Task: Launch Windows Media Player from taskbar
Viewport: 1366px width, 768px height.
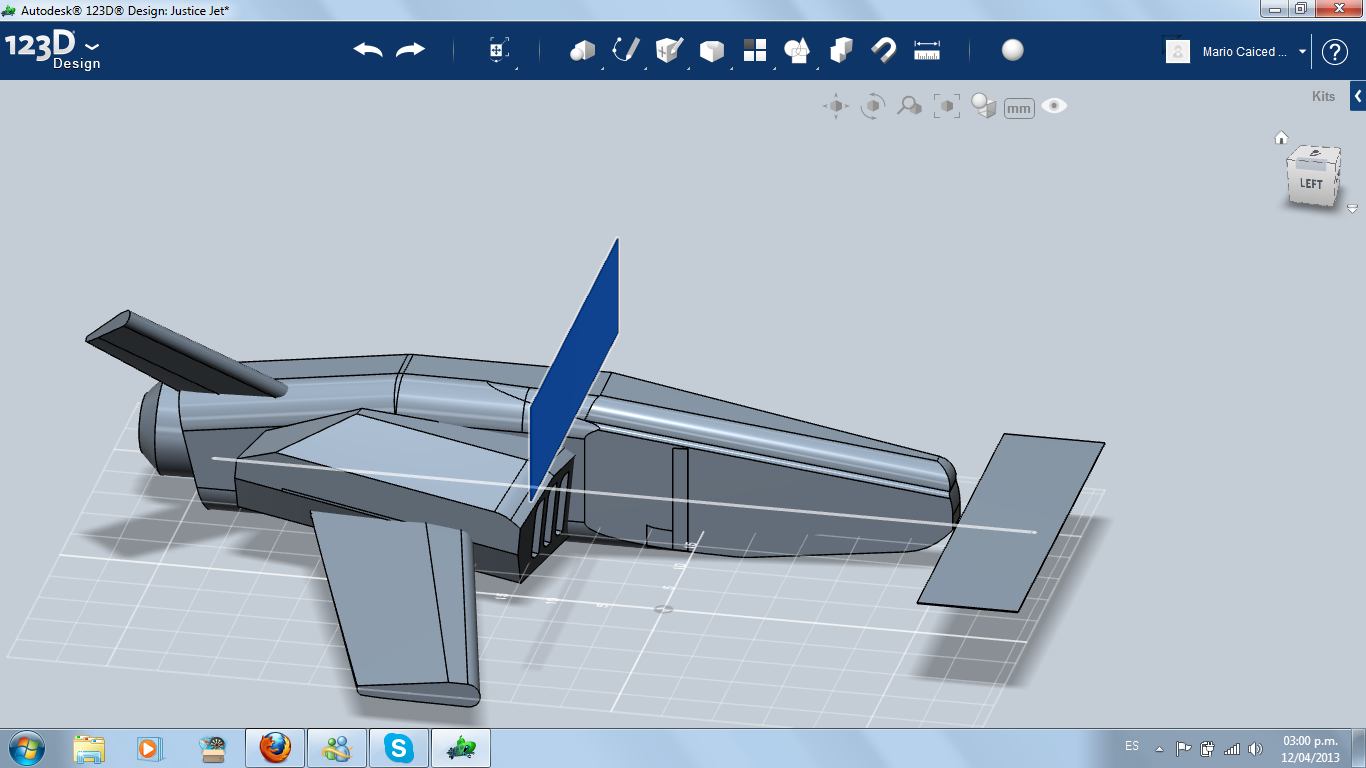Action: coord(150,748)
